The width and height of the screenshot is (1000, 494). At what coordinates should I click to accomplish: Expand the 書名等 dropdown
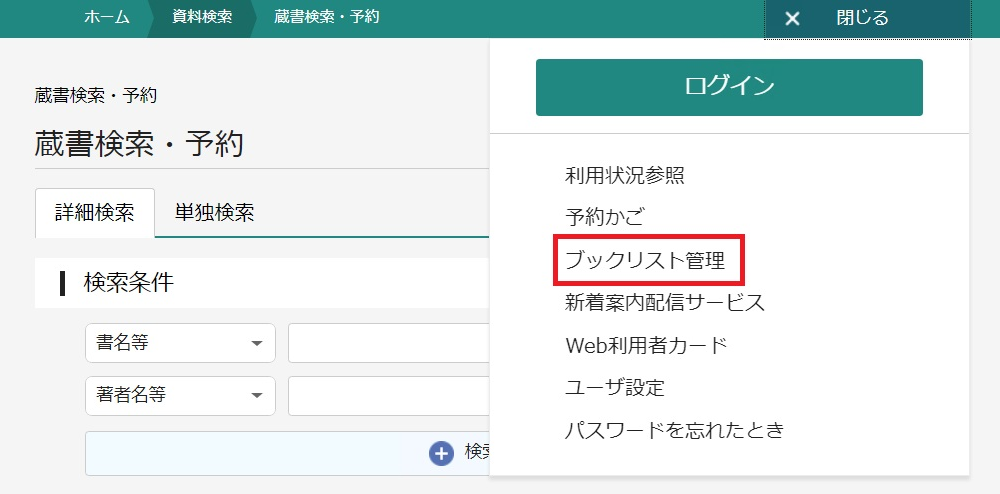(x=180, y=343)
